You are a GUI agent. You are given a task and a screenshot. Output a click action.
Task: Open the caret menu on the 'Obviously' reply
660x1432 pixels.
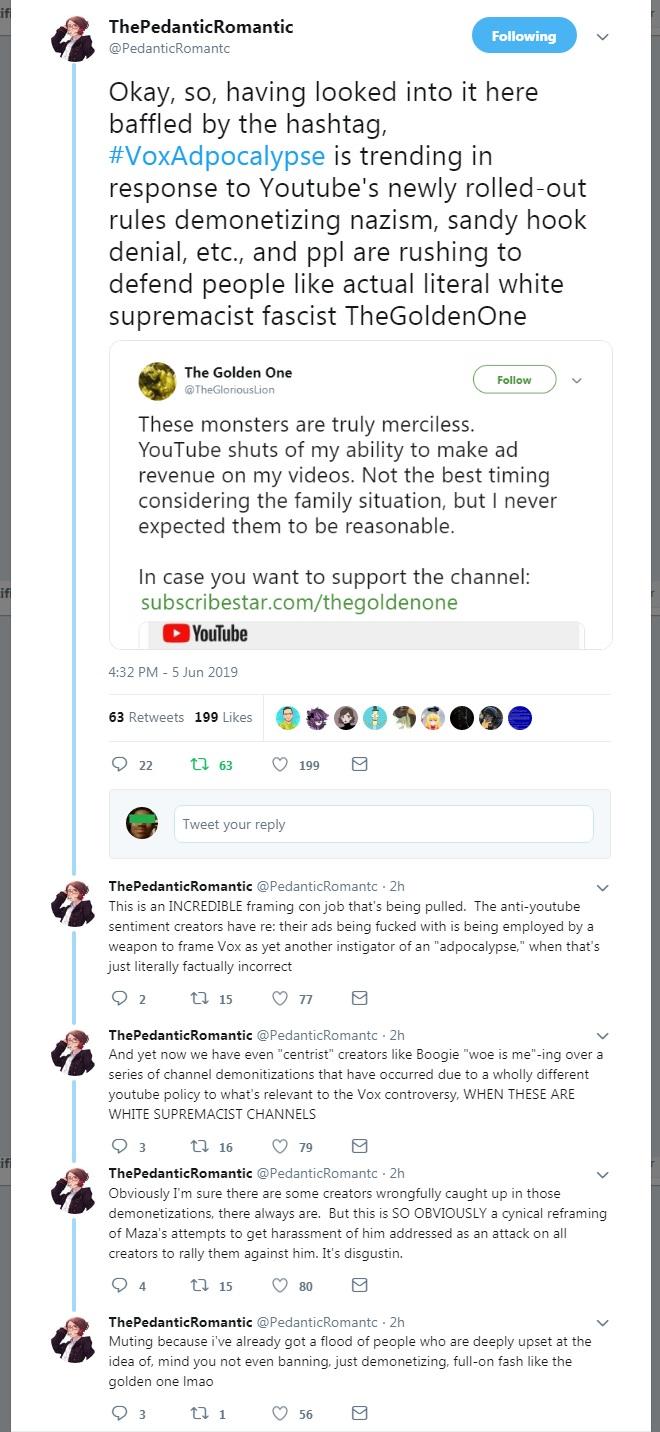[602, 1175]
